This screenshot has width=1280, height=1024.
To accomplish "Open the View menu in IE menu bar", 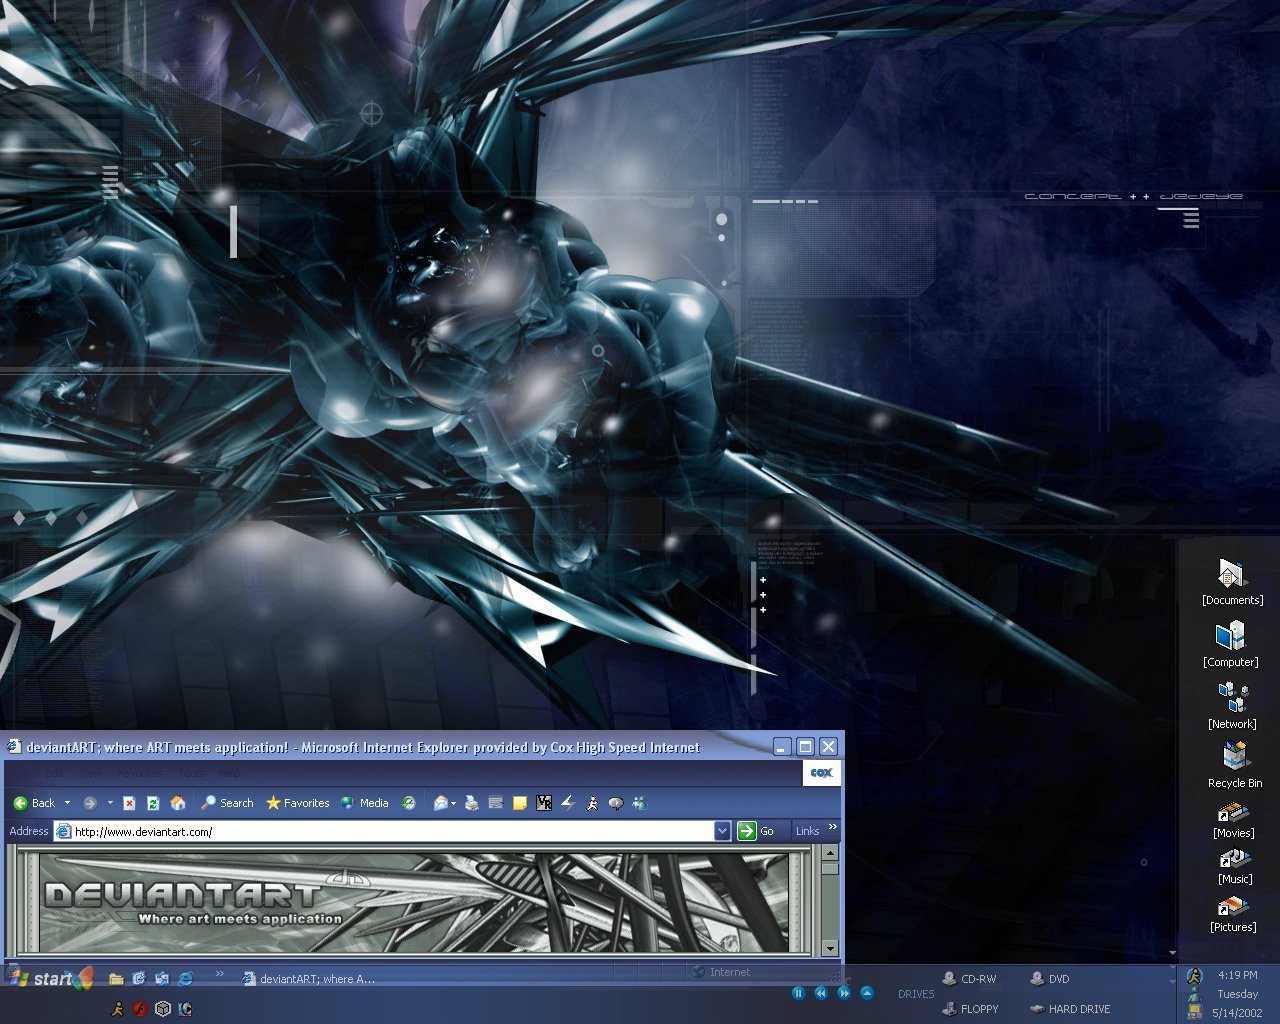I will (x=90, y=773).
